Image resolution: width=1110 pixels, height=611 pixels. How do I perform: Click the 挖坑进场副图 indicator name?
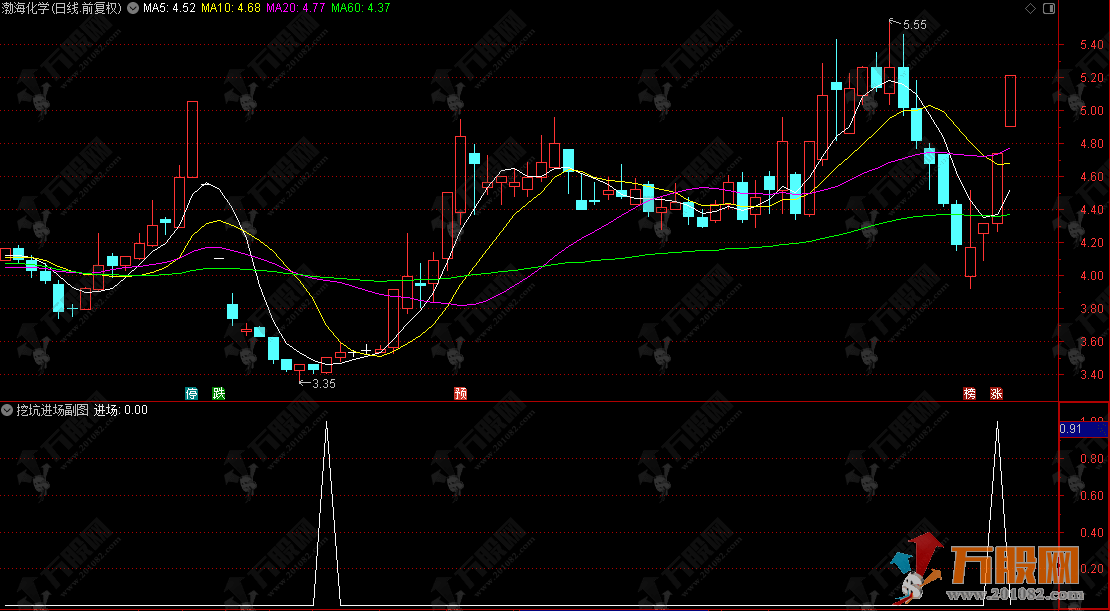[53, 410]
